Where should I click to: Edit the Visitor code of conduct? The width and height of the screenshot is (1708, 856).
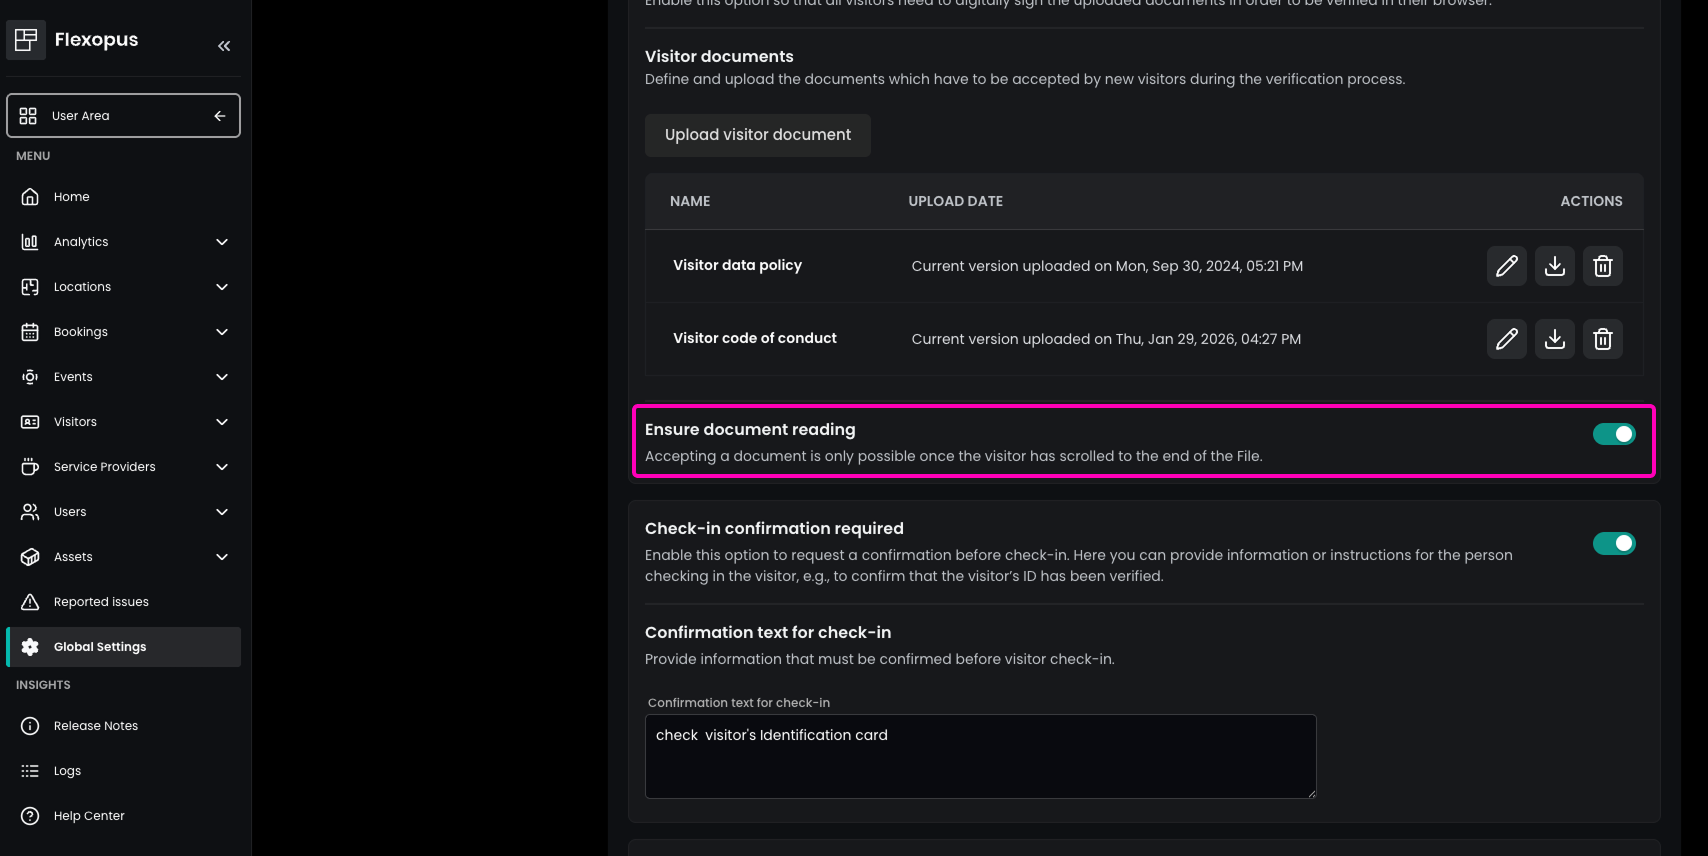(x=1506, y=339)
